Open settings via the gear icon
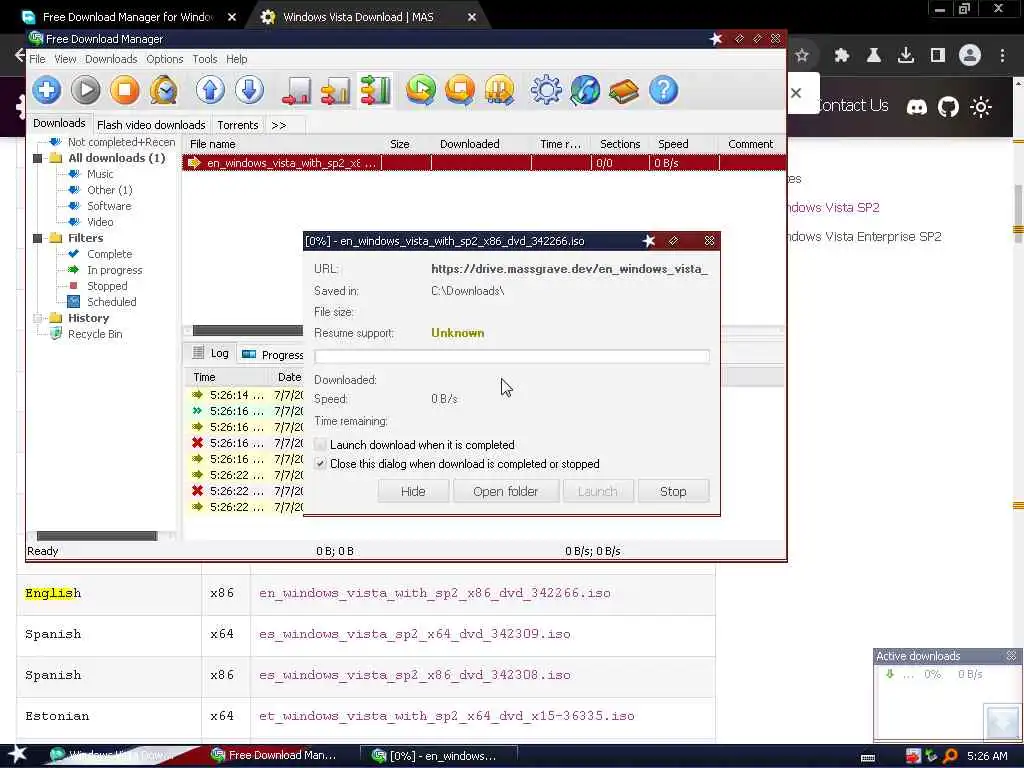The height and width of the screenshot is (768, 1024). [546, 89]
